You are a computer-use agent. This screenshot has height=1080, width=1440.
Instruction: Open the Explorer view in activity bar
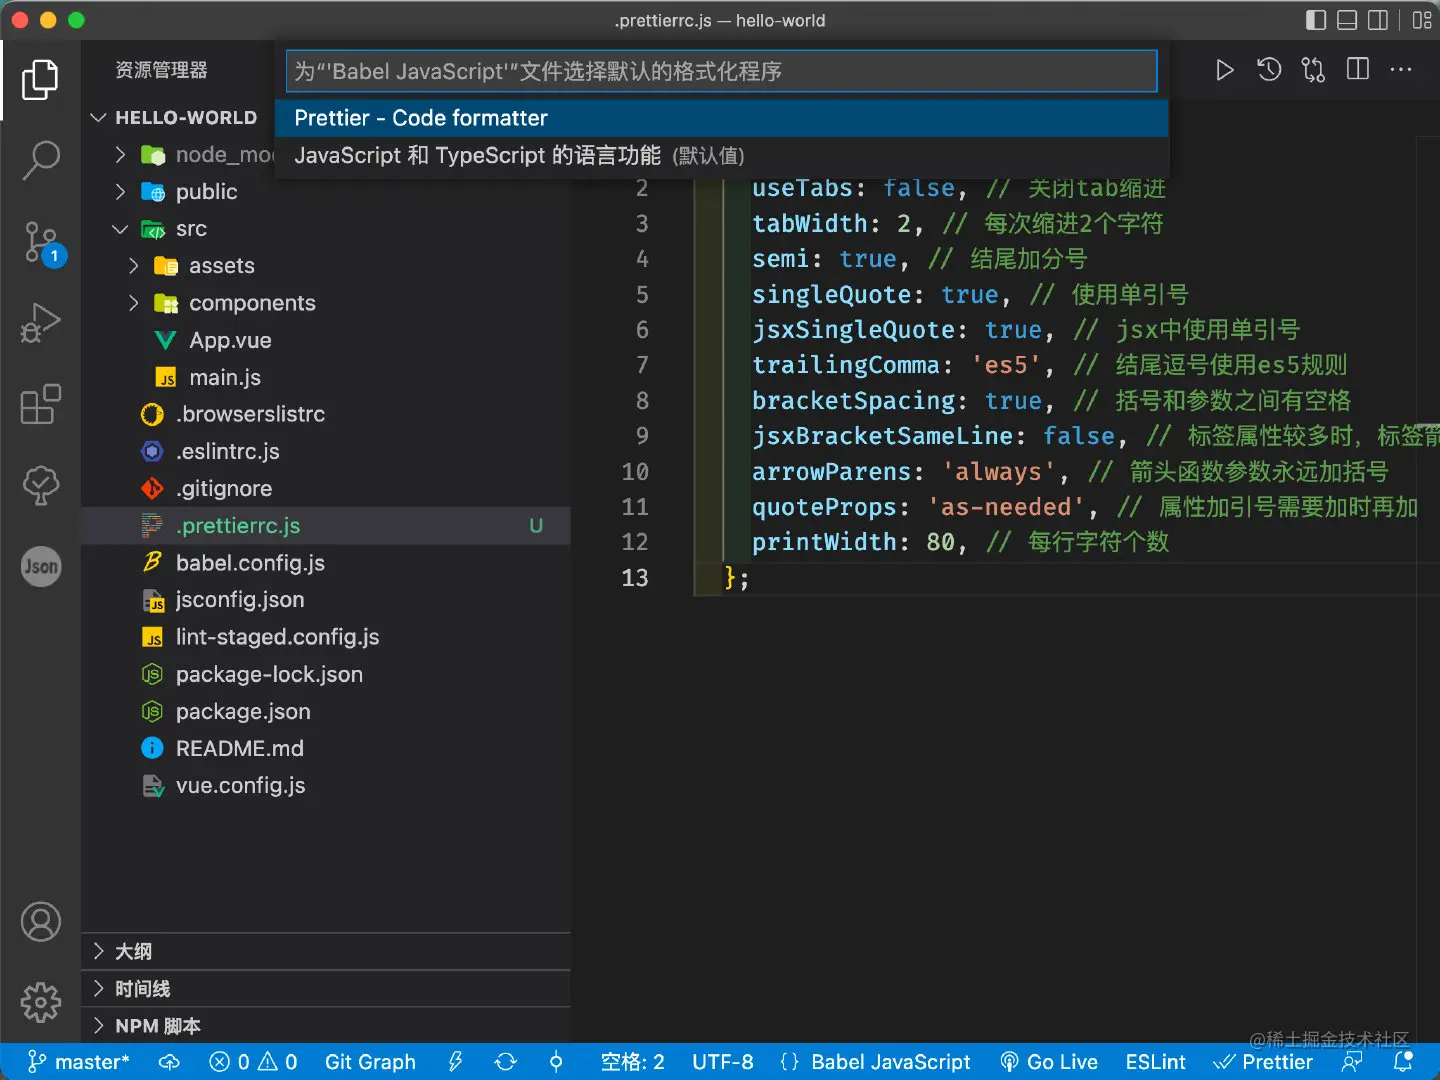coord(40,80)
